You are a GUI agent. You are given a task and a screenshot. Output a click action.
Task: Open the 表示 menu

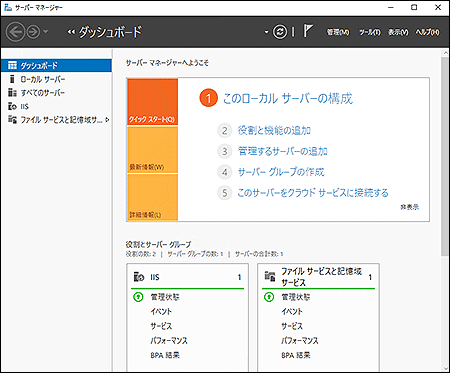[398, 32]
